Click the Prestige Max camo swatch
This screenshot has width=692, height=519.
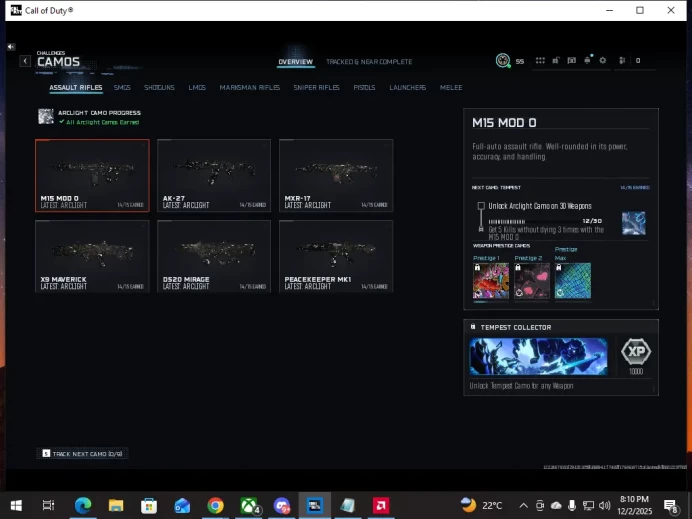click(573, 281)
